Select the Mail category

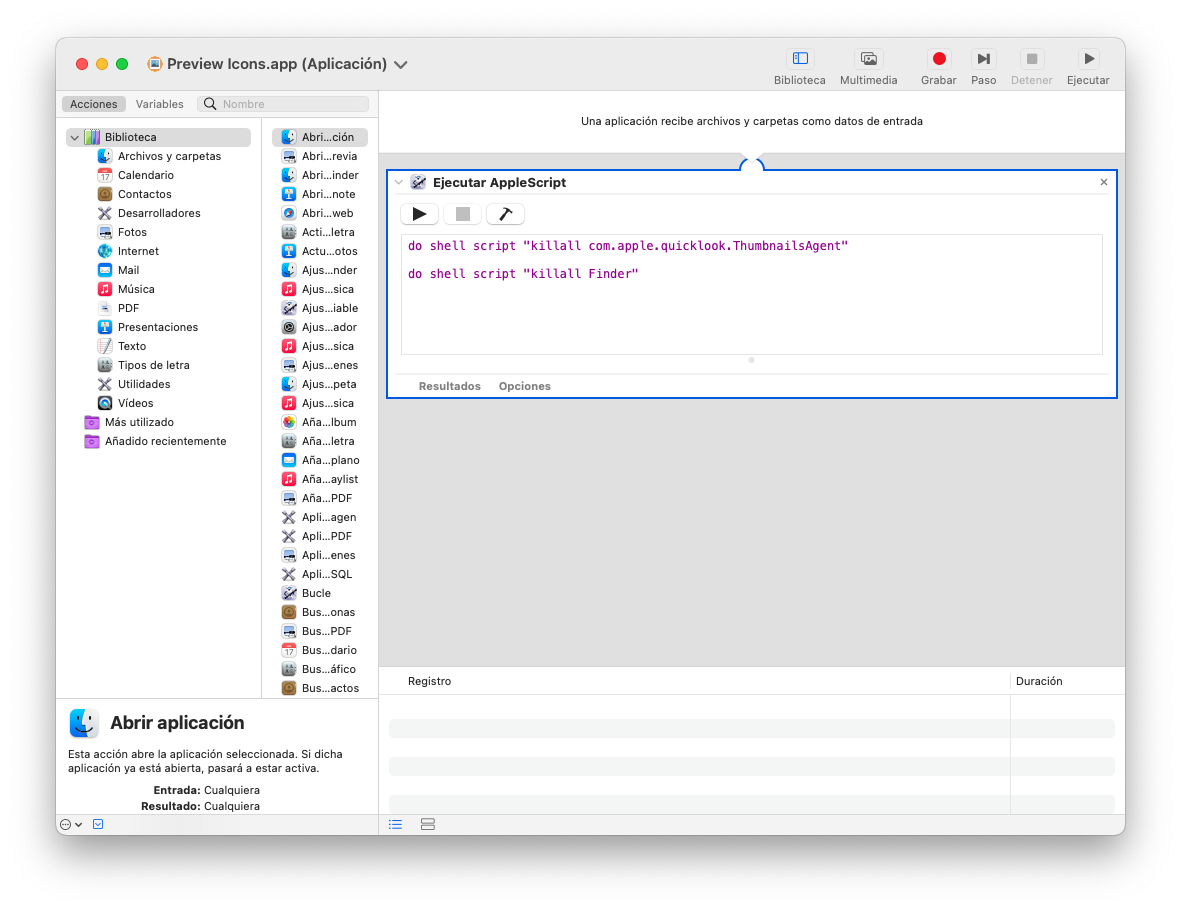[119, 270]
